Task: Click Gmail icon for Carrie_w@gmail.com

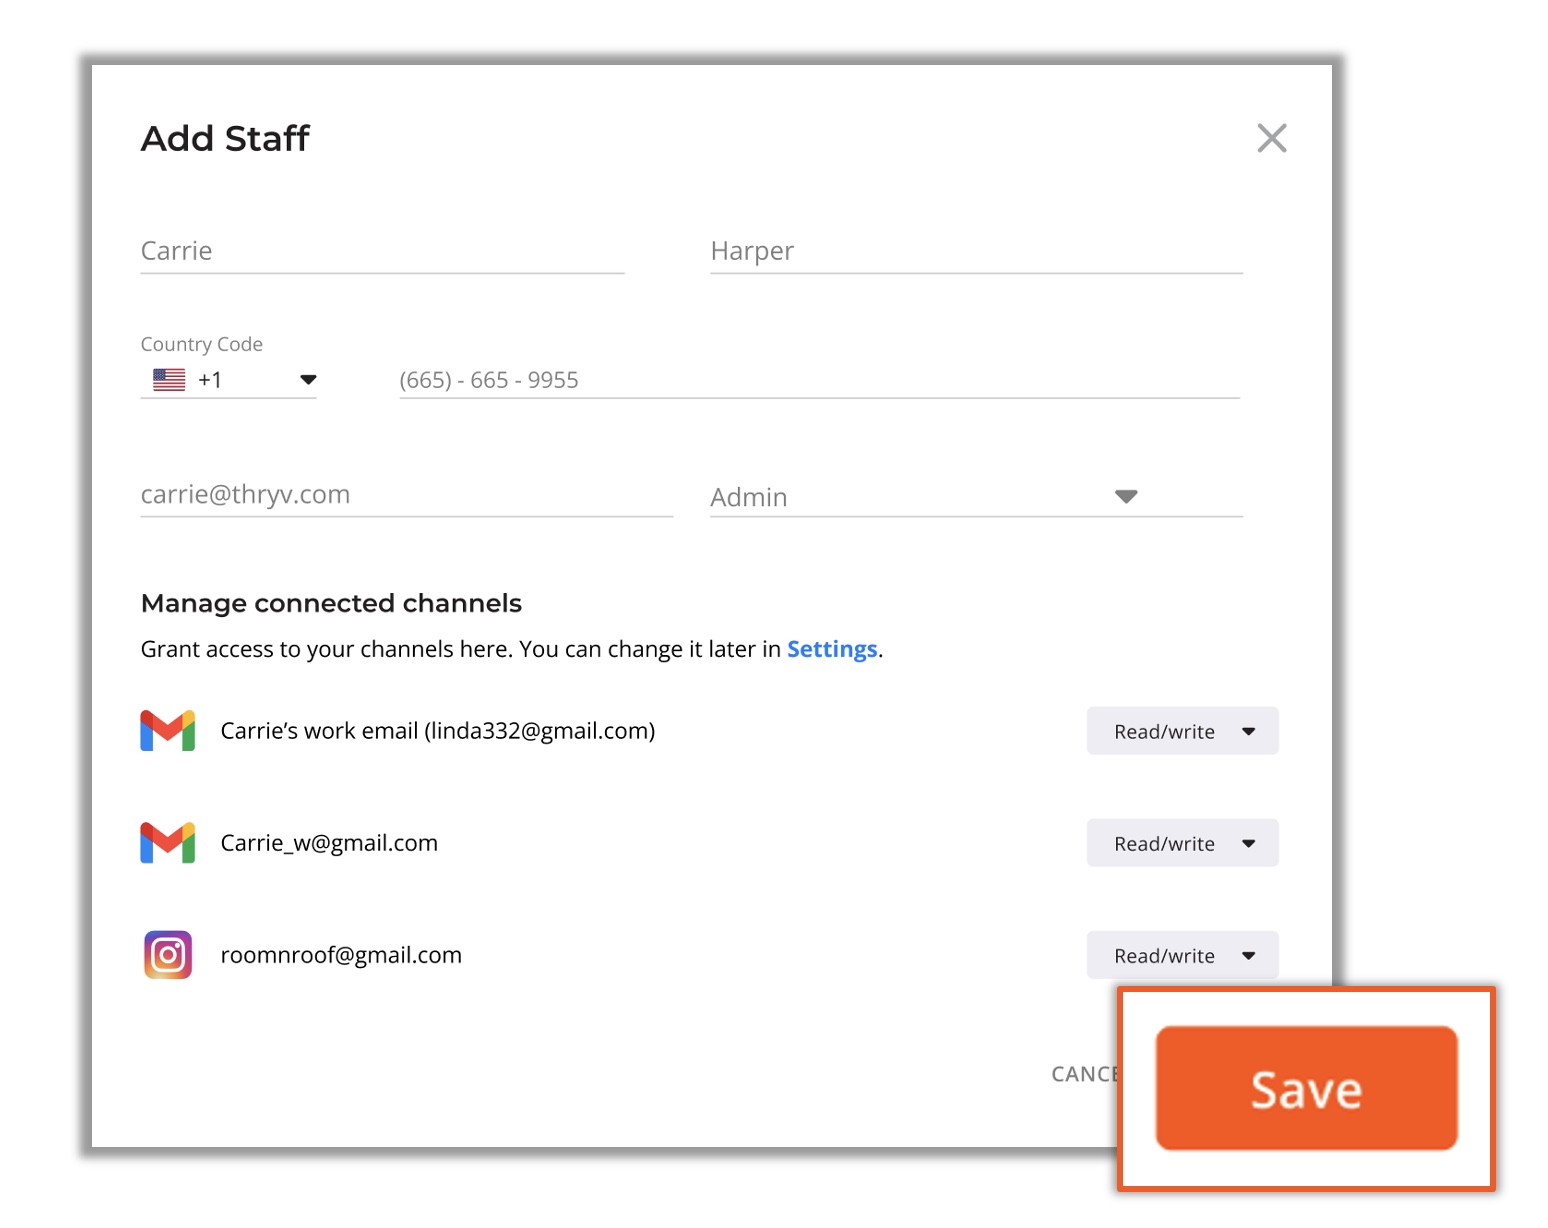Action: pos(168,843)
